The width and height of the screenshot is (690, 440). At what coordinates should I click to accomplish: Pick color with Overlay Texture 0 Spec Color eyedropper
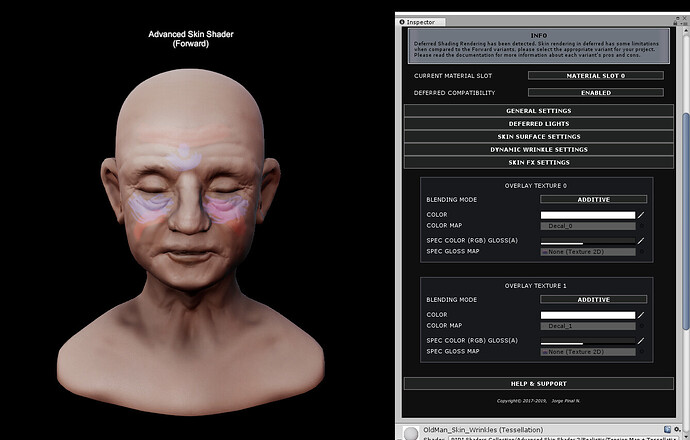(641, 241)
